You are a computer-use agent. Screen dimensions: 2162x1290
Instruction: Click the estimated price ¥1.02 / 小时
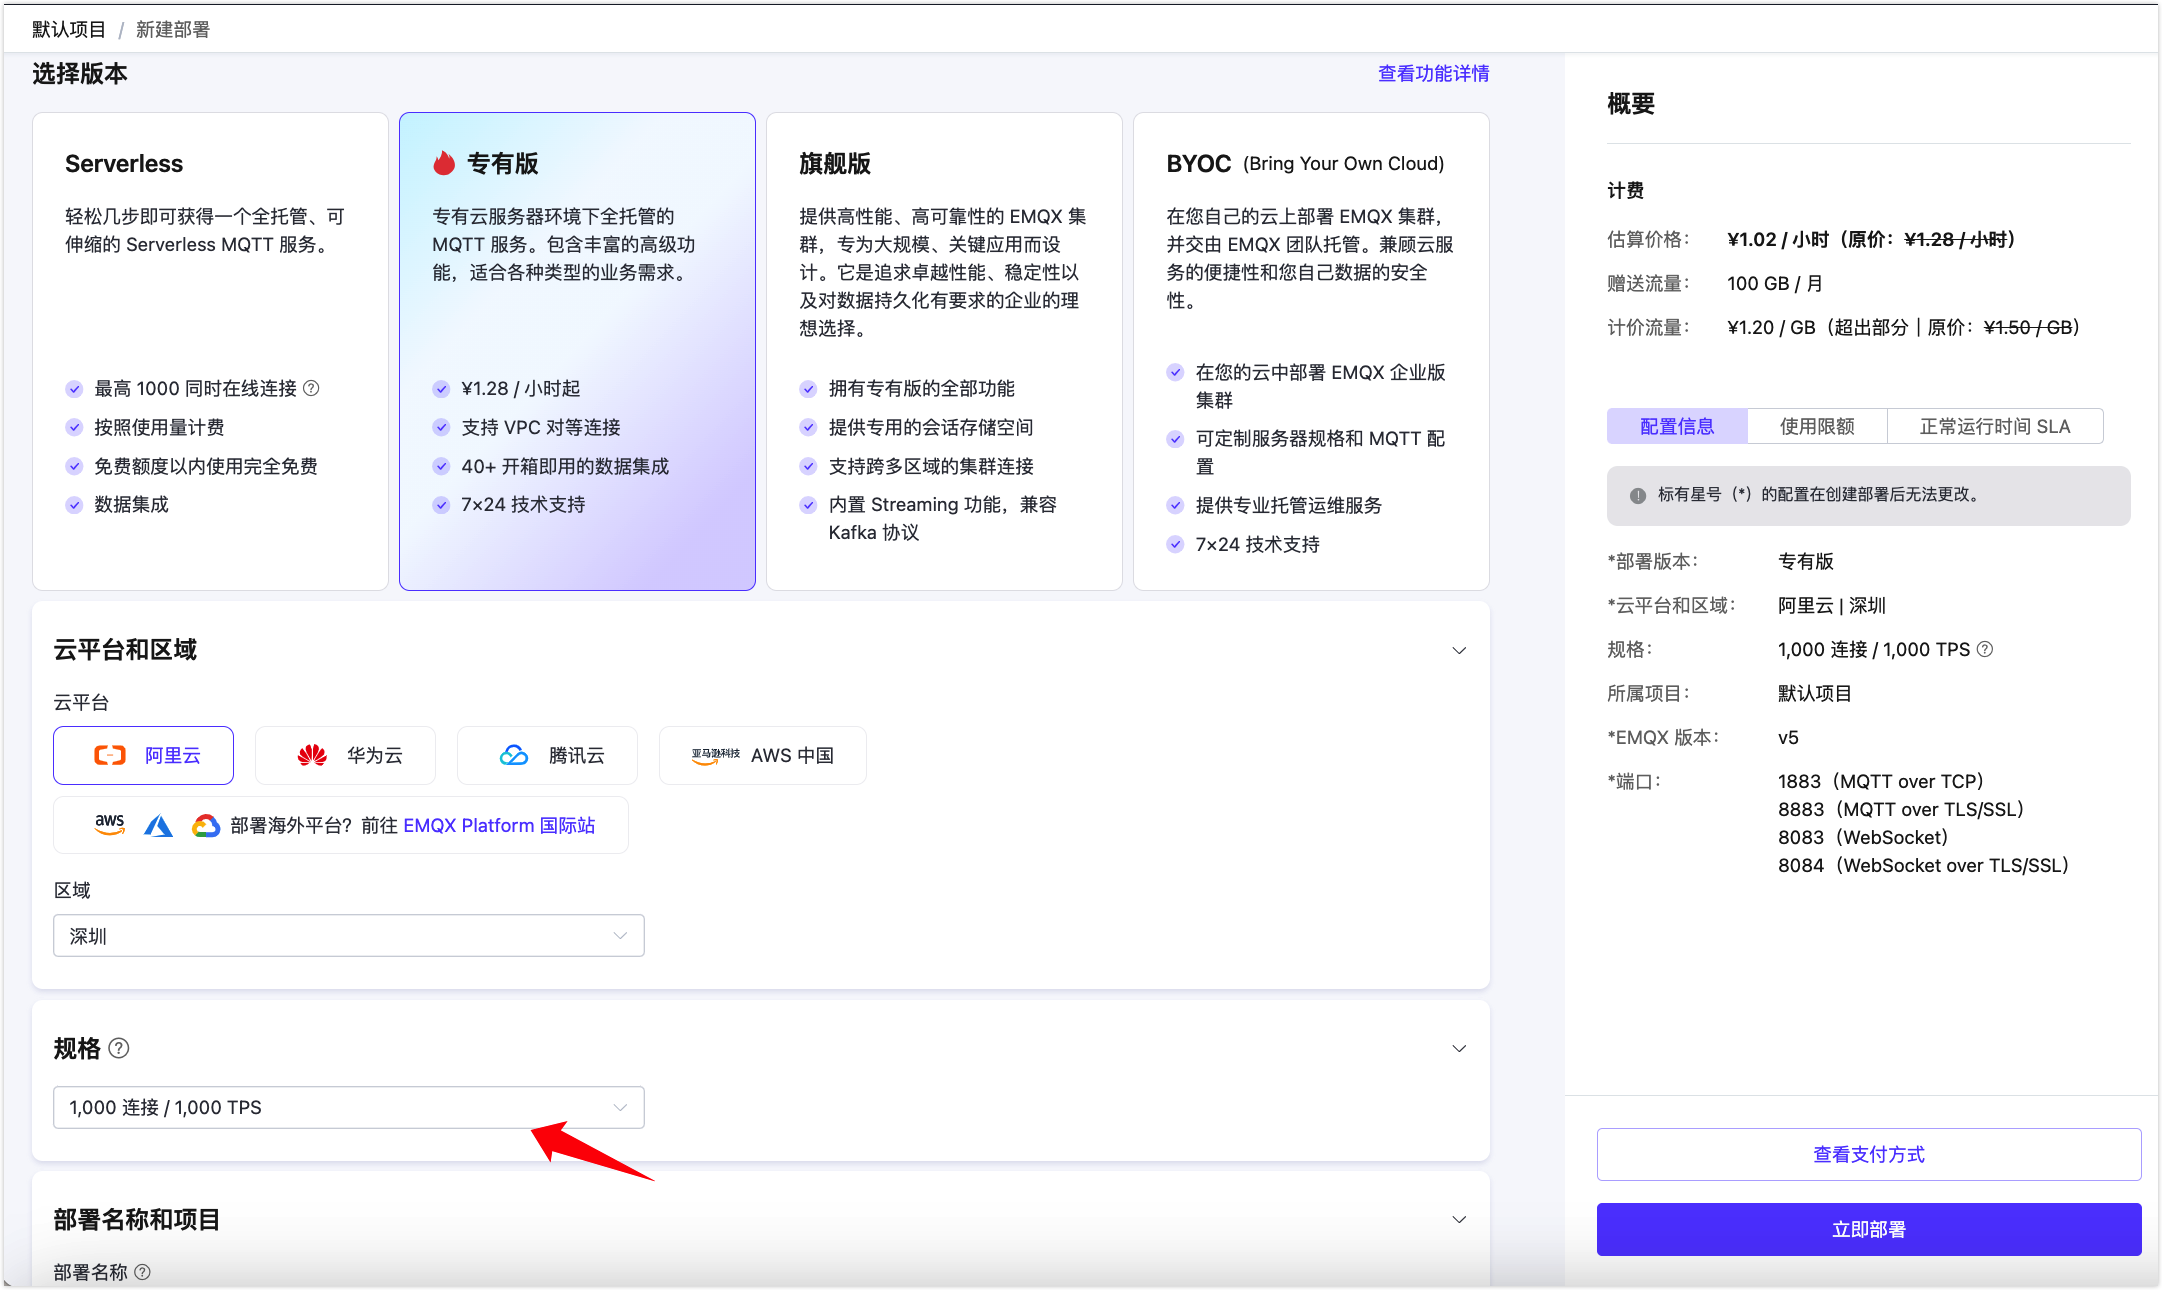point(1778,239)
